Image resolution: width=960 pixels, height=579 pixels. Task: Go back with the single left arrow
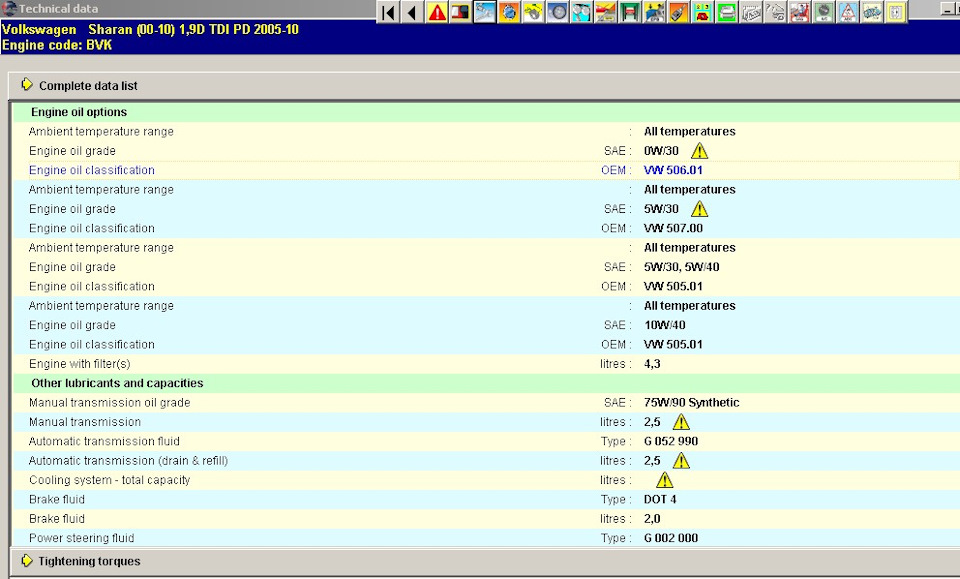[412, 12]
